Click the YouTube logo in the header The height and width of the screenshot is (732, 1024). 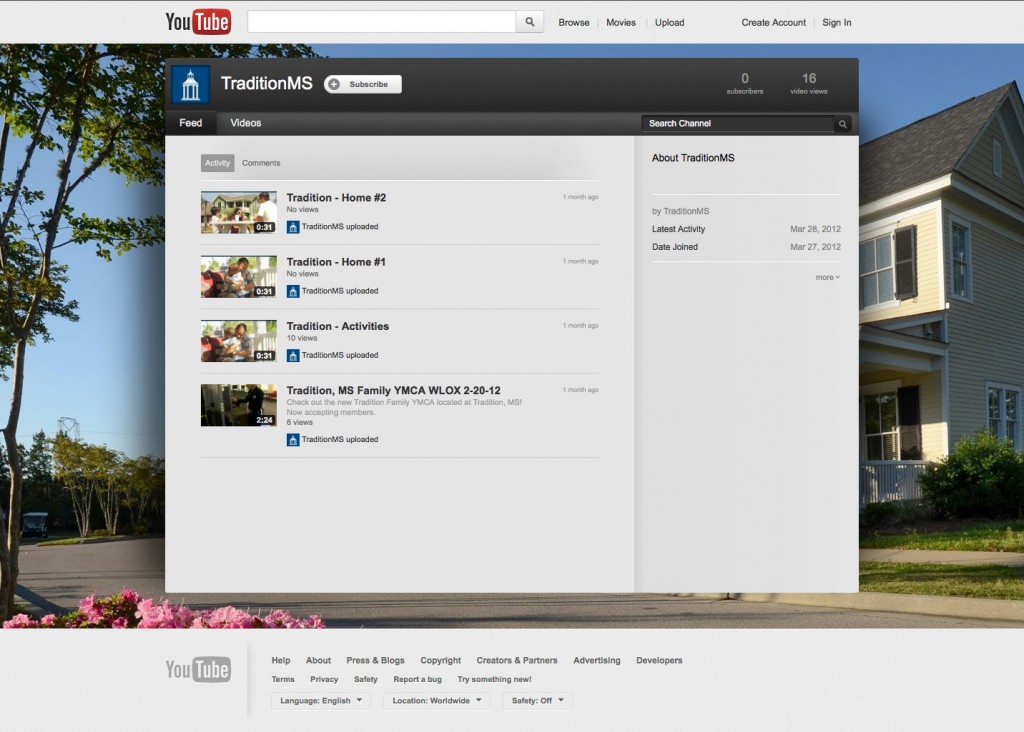(x=198, y=22)
